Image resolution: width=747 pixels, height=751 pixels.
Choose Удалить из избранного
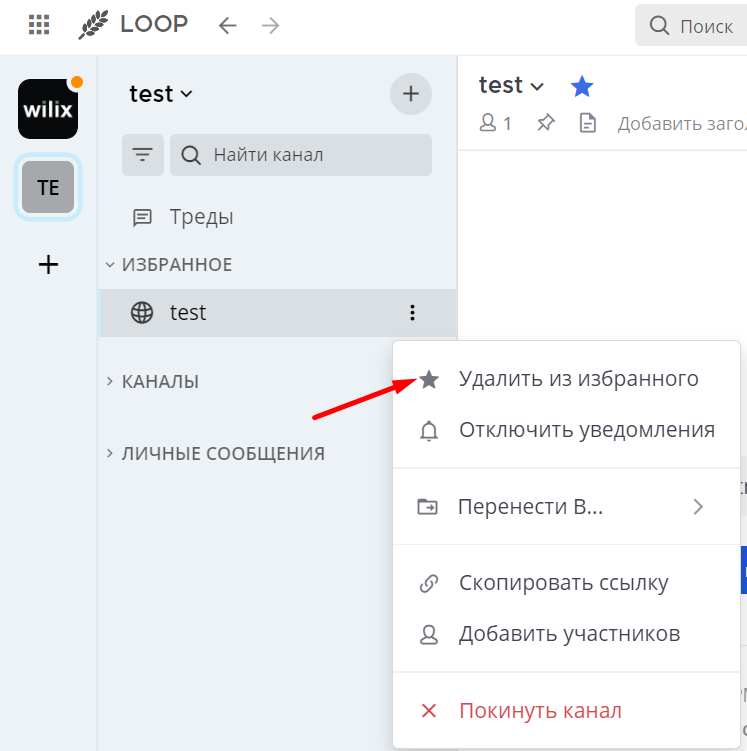(566, 379)
